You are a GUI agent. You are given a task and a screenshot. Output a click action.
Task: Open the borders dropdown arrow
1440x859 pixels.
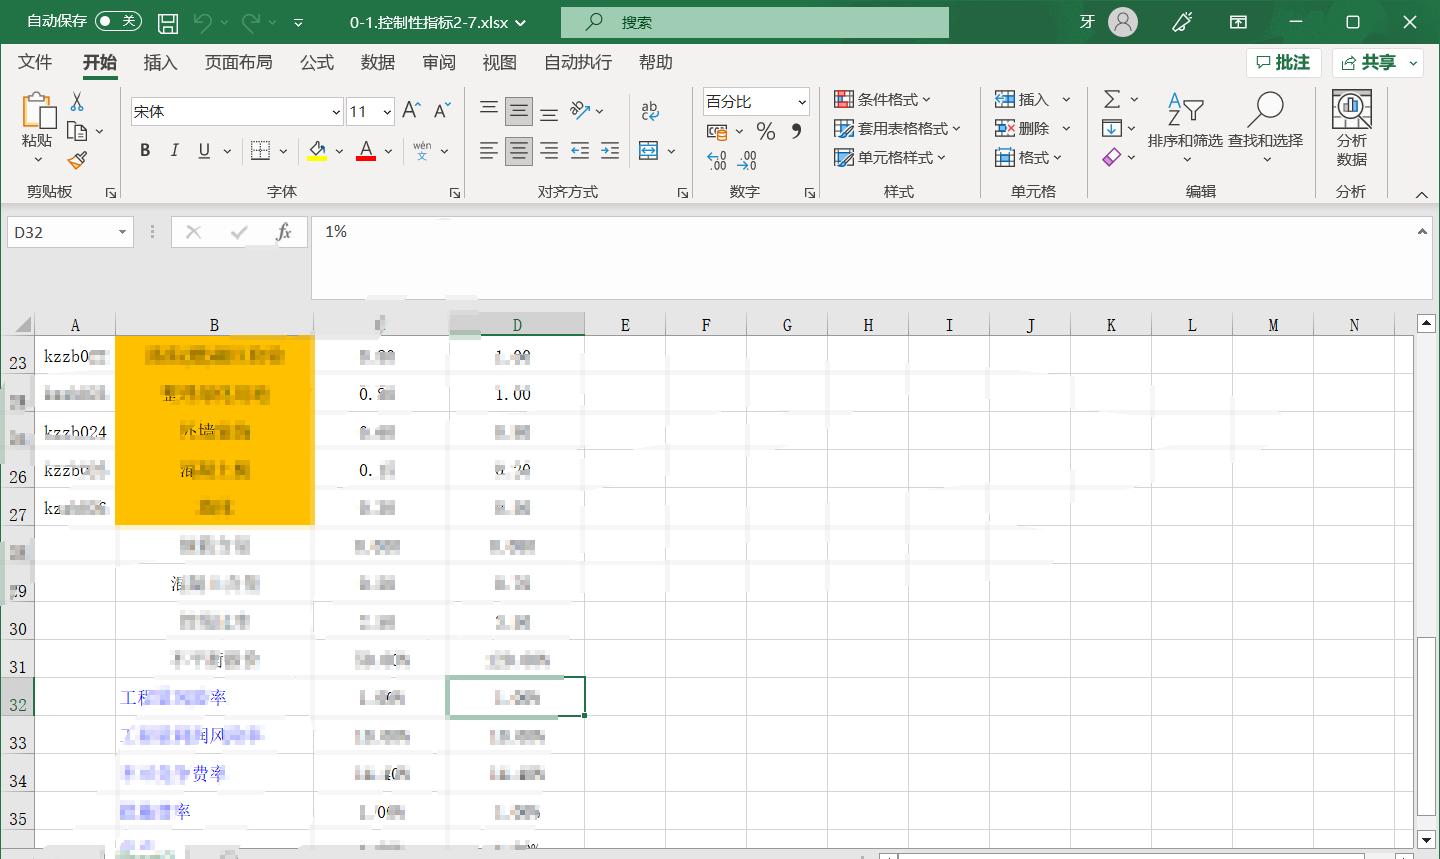click(284, 151)
